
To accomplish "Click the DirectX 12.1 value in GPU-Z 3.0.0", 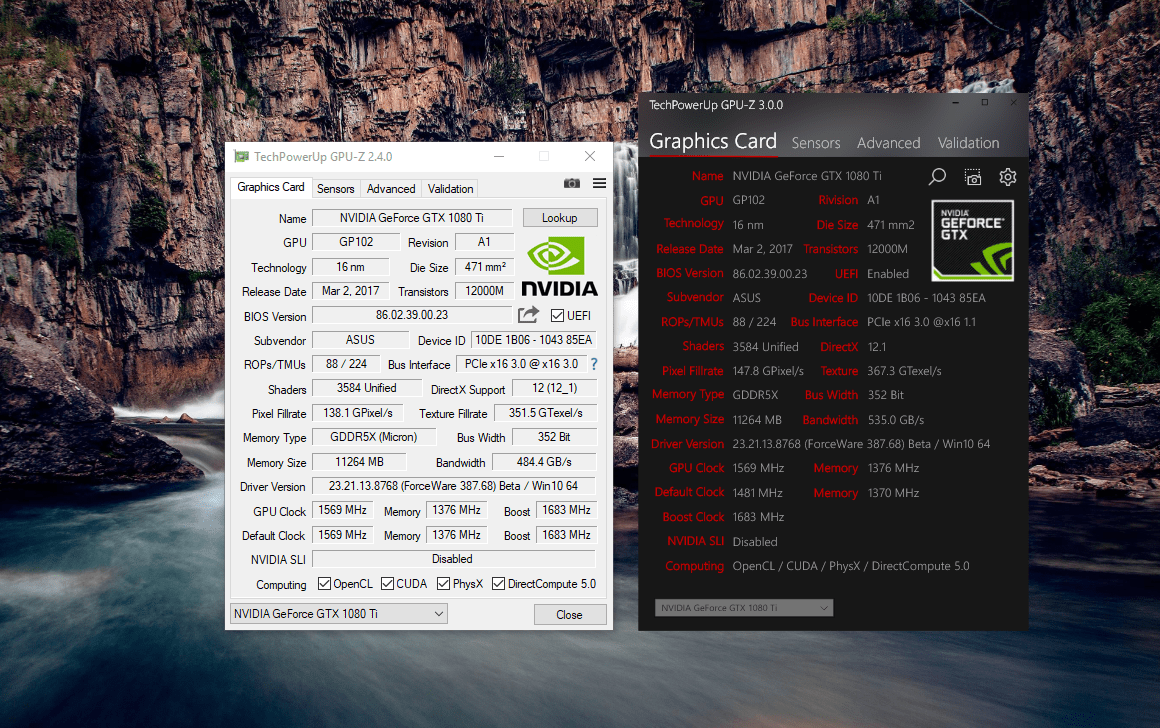I will (x=877, y=346).
